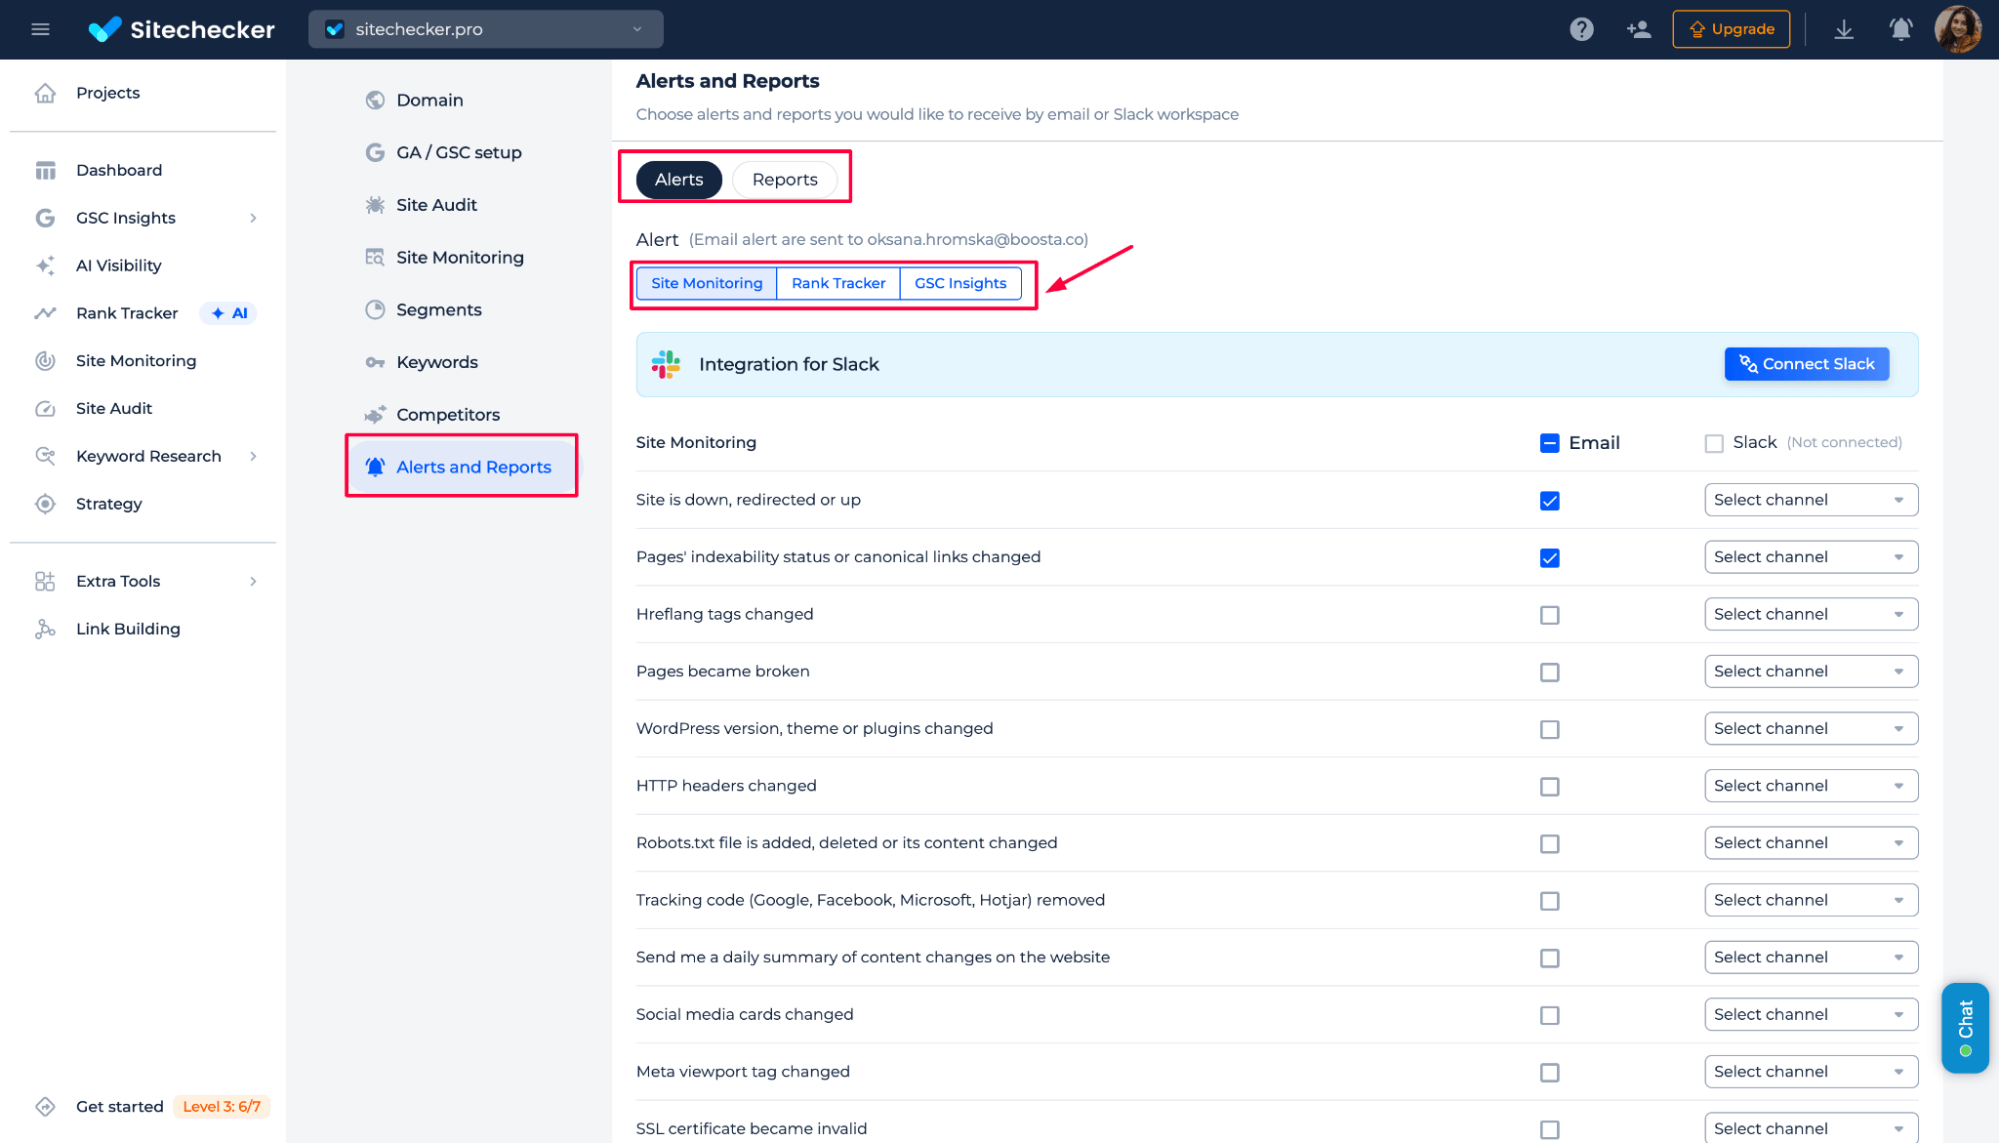The image size is (1999, 1143).
Task: Go to AI Visibility in sidebar
Action: pos(118,265)
